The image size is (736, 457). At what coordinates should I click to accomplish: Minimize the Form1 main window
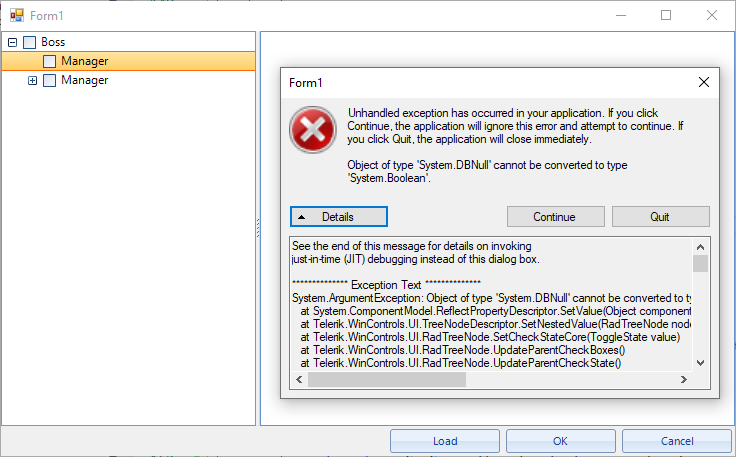point(621,15)
